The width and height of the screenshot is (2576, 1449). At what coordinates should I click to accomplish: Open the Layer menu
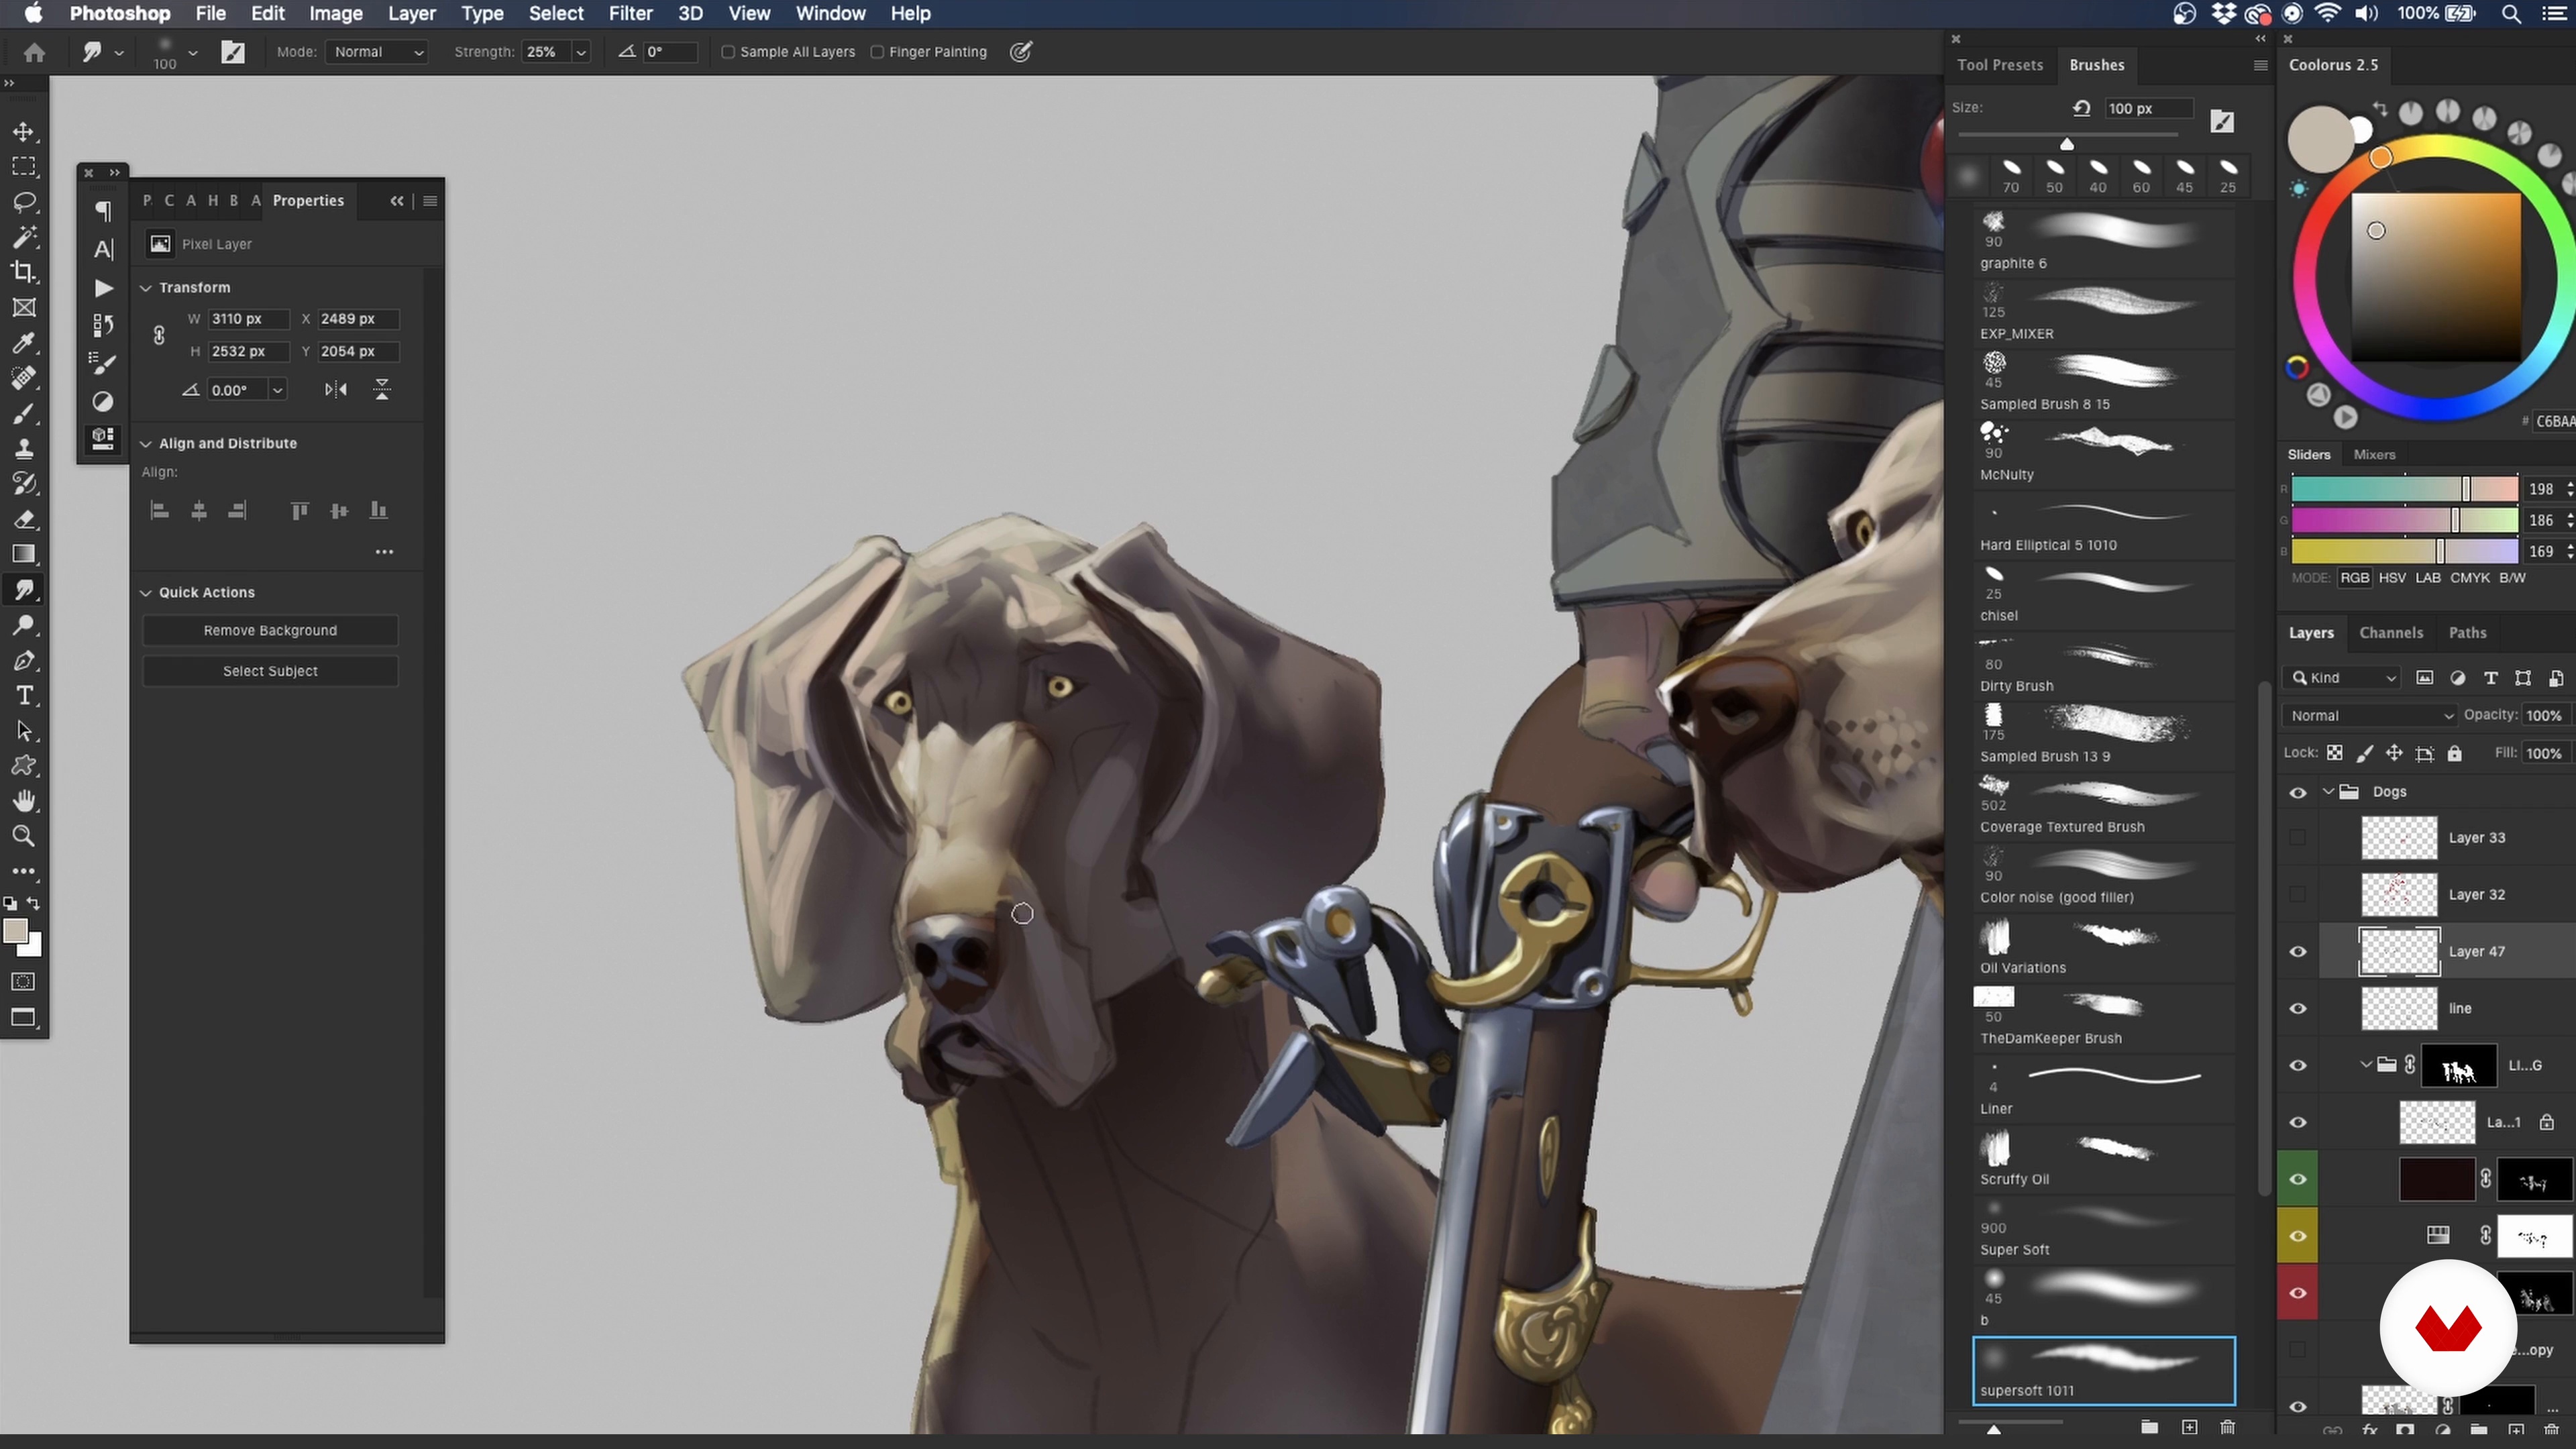click(x=412, y=14)
